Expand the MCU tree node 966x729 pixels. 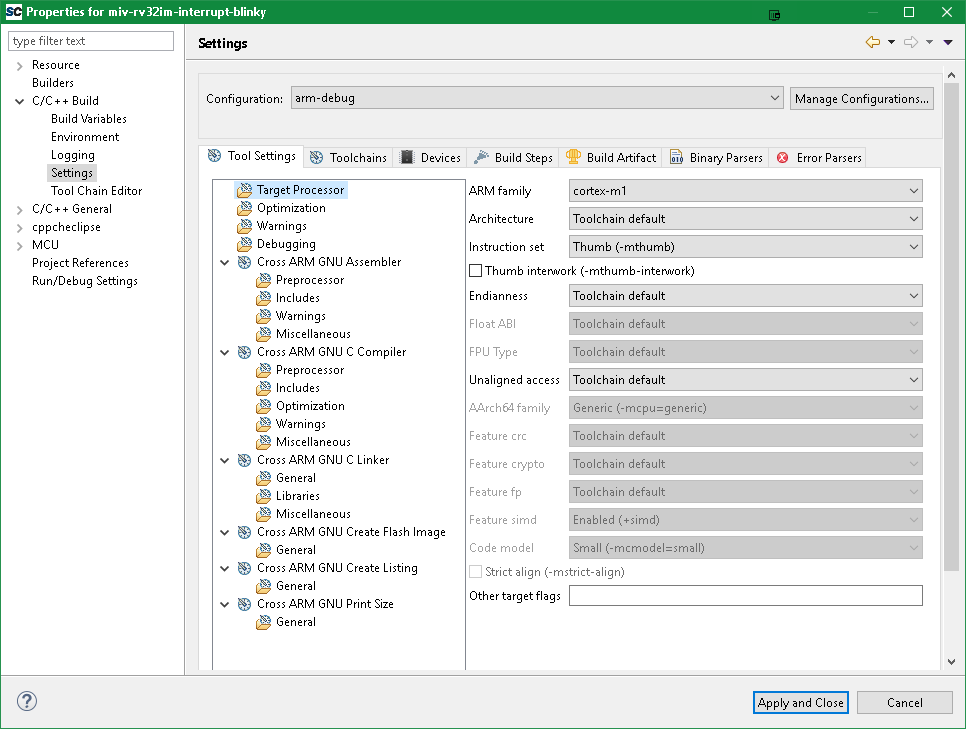[x=20, y=245]
